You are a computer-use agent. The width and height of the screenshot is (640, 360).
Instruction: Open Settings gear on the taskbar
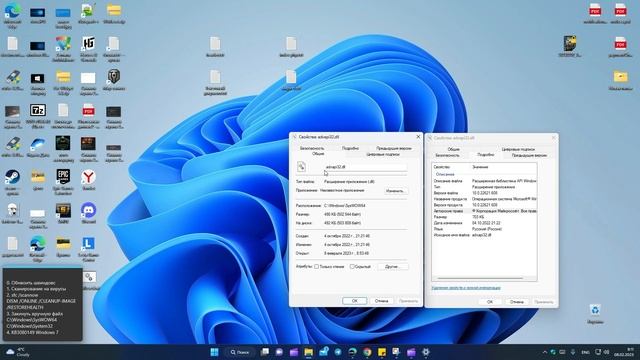[x=426, y=352]
